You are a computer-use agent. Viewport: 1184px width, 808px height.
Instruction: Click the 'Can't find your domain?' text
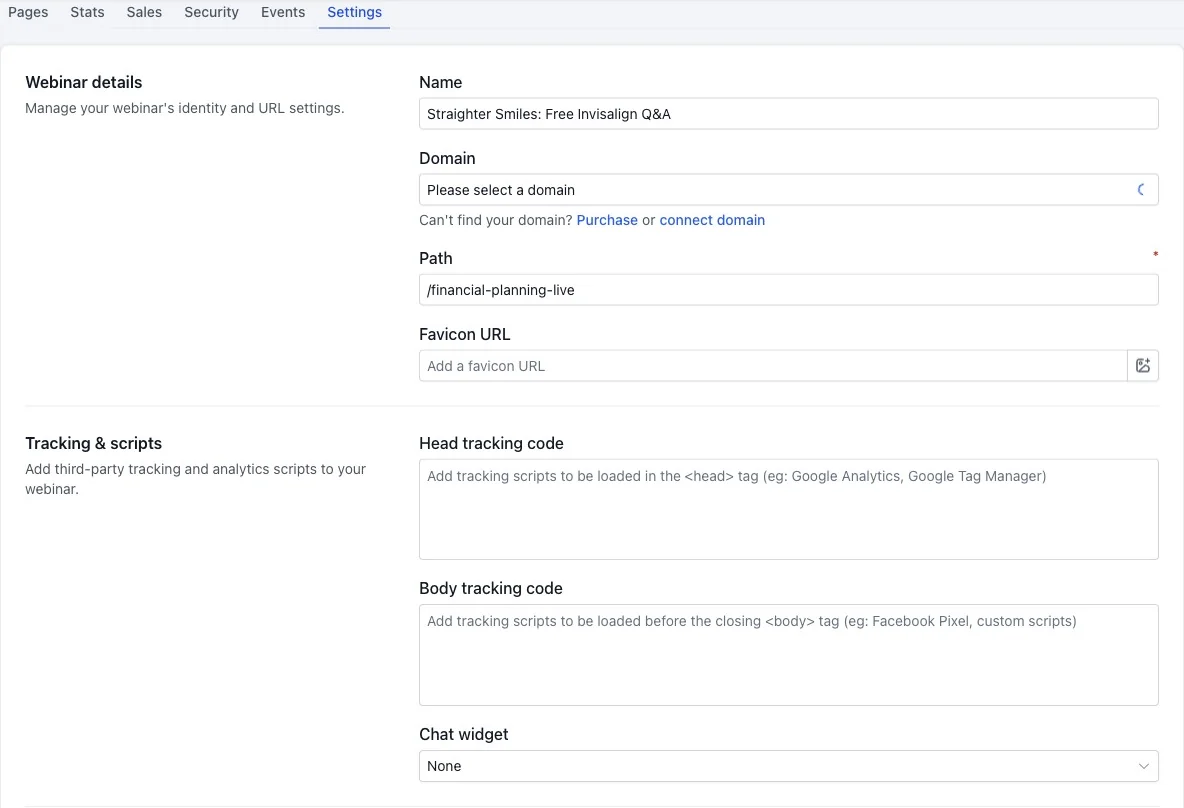tap(495, 220)
